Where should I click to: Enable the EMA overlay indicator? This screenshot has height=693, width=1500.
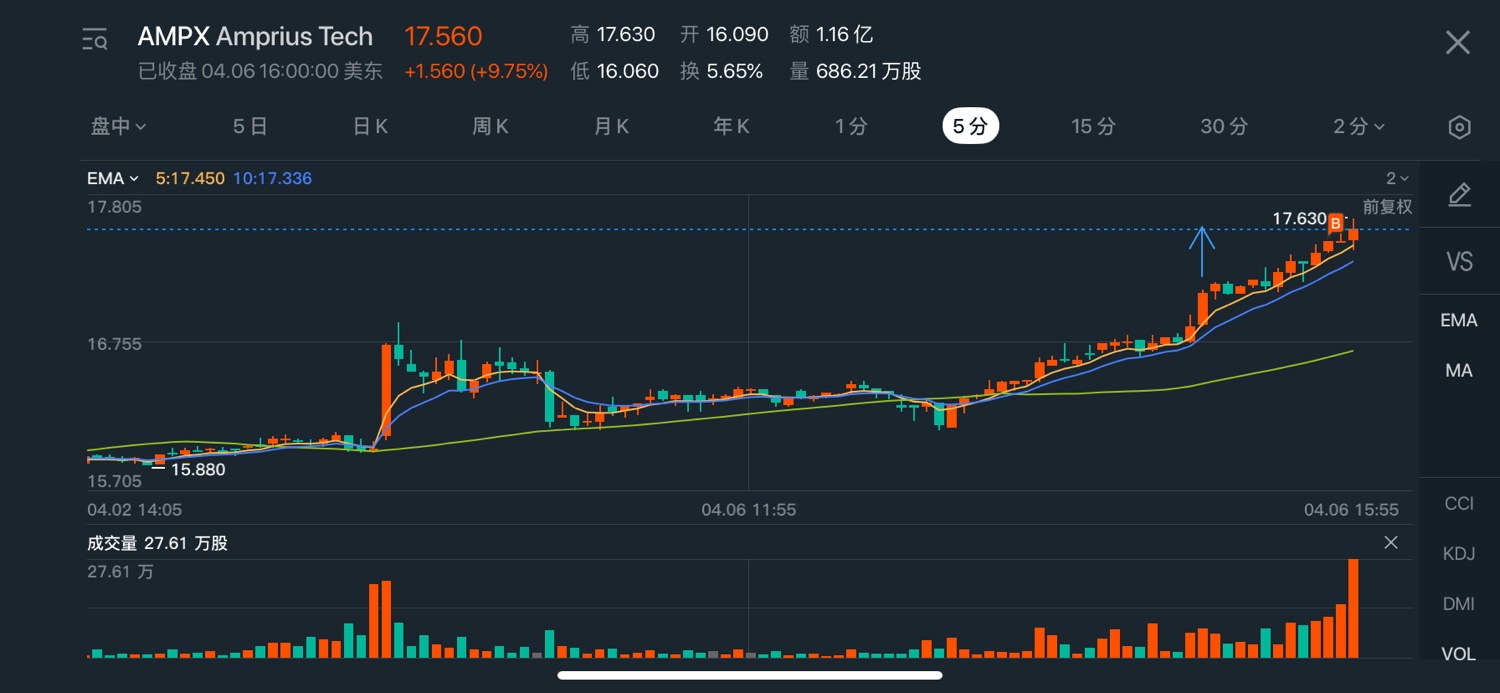click(1458, 320)
